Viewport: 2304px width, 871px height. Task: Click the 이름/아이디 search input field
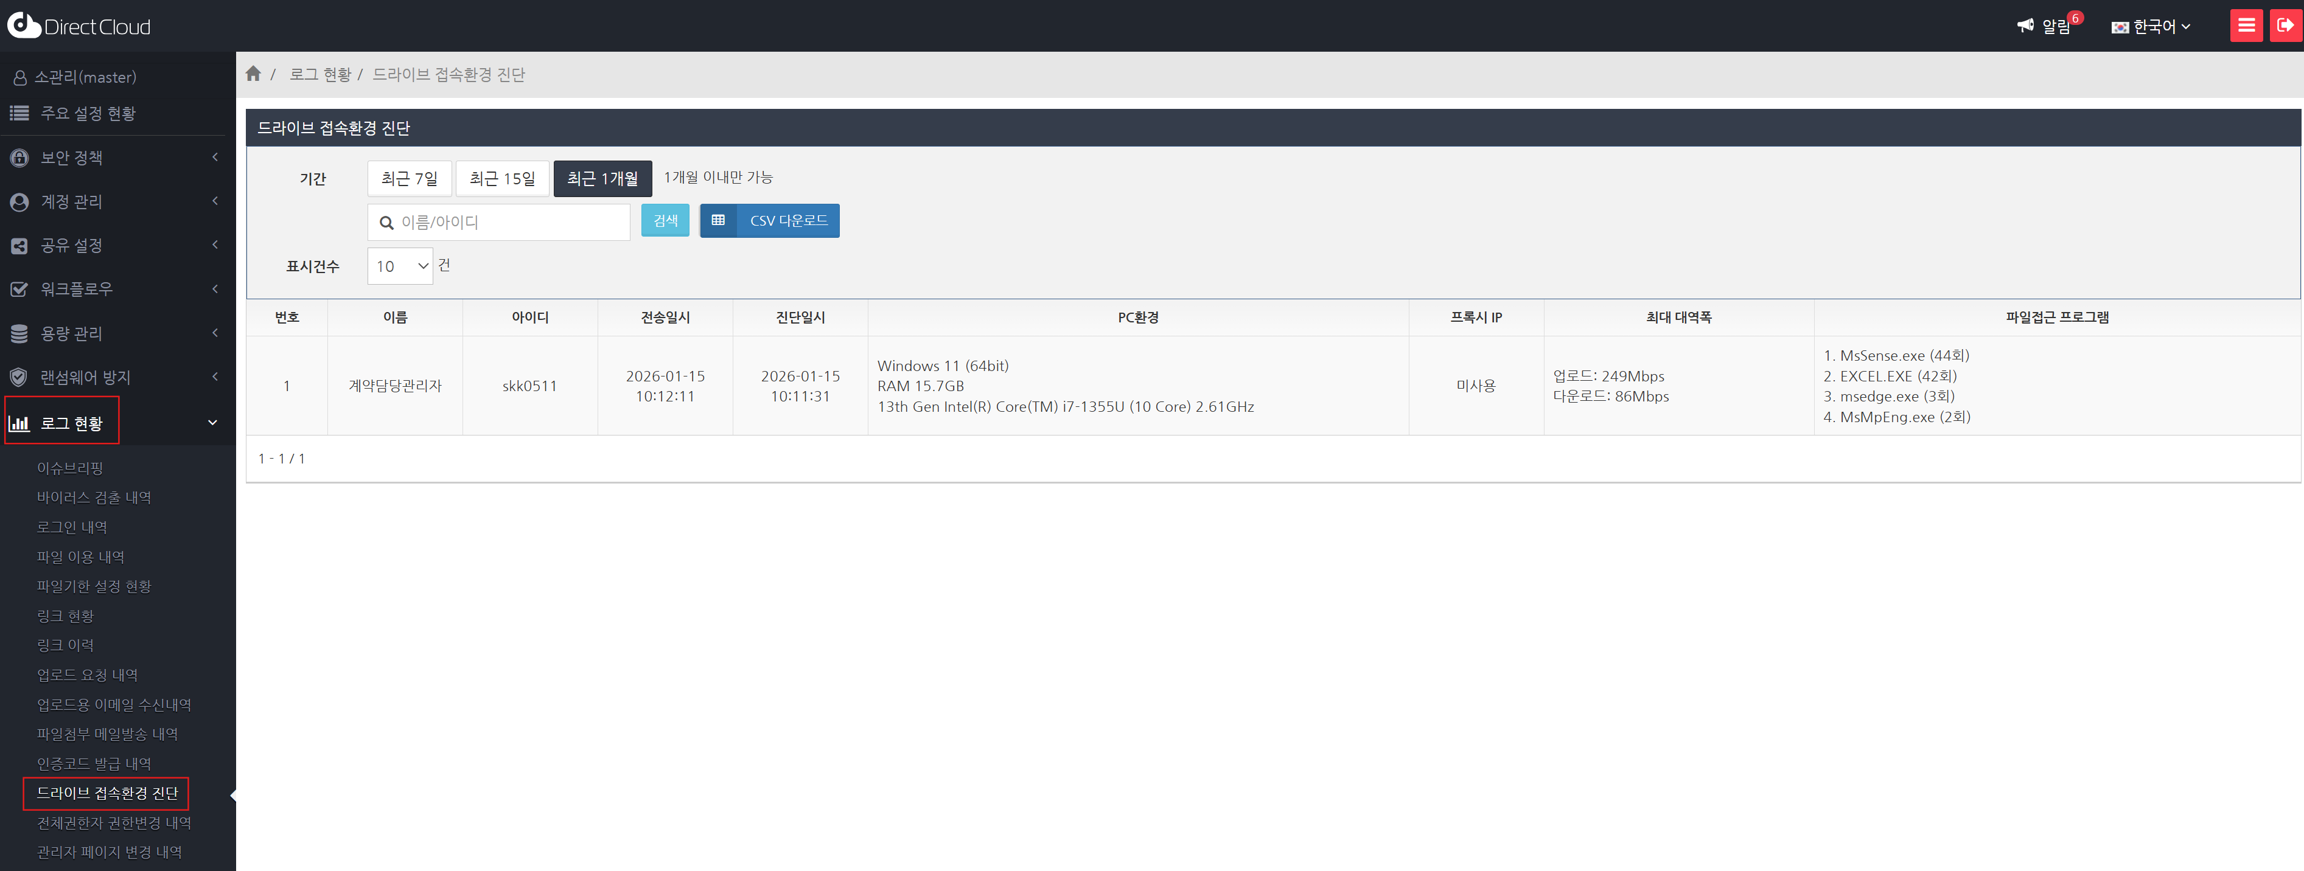(510, 222)
